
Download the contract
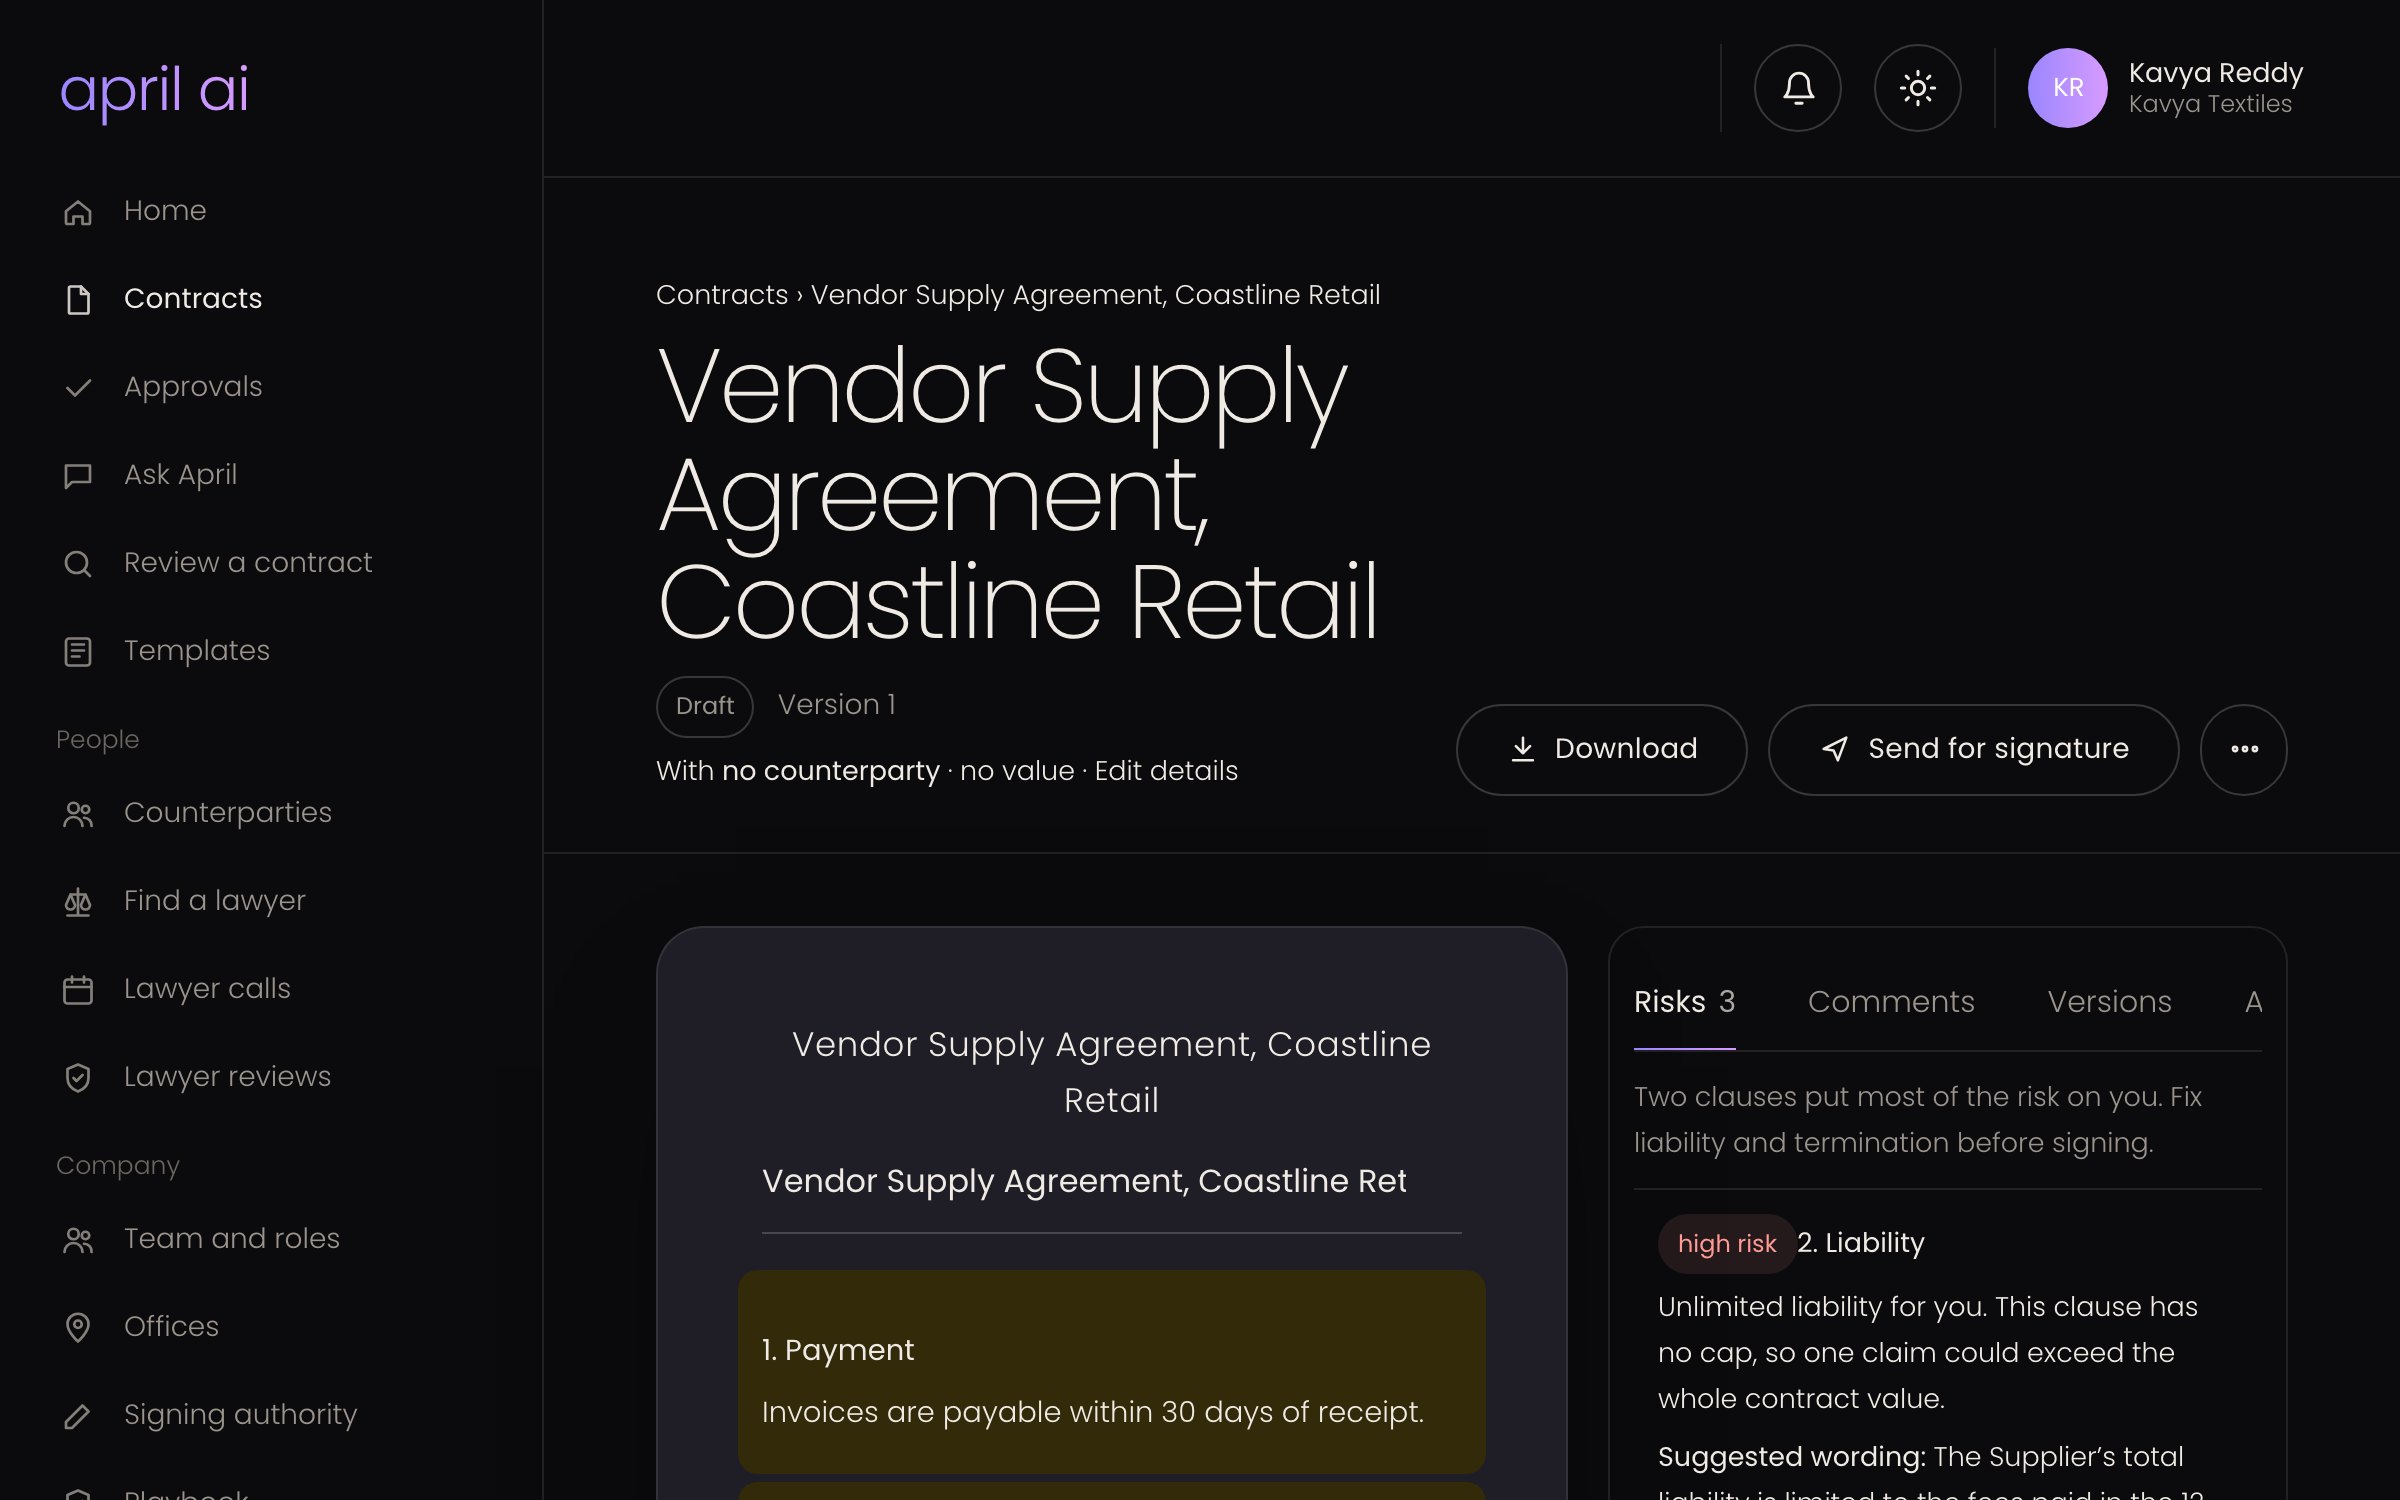[1601, 749]
